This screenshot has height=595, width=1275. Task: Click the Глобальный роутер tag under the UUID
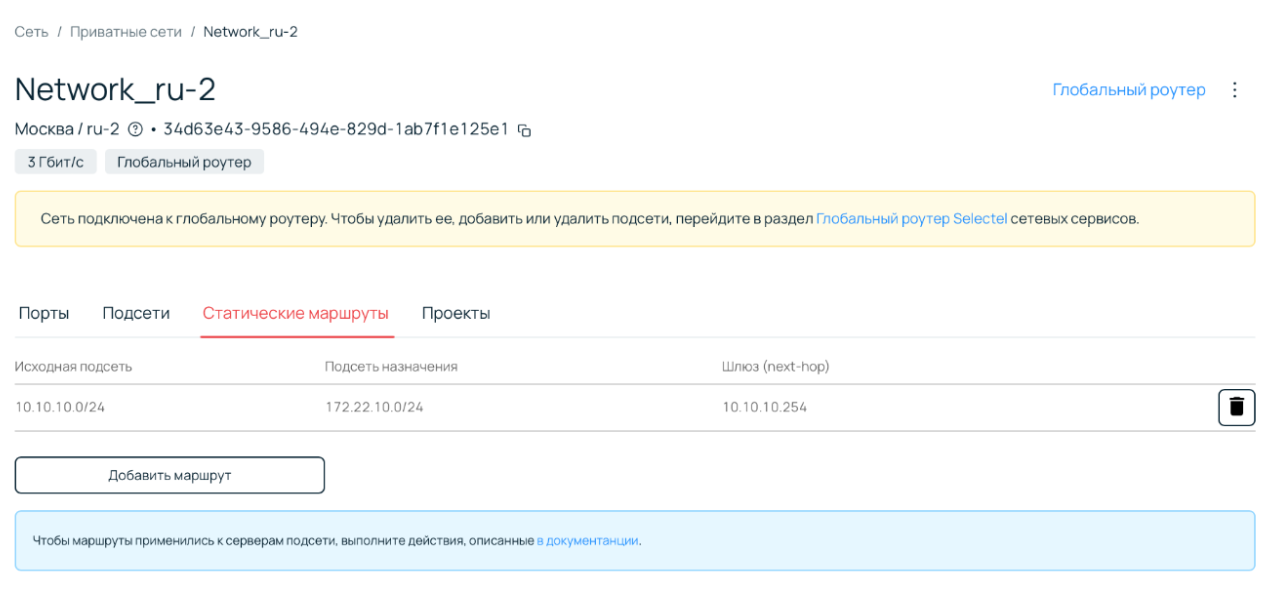pyautogui.click(x=184, y=162)
